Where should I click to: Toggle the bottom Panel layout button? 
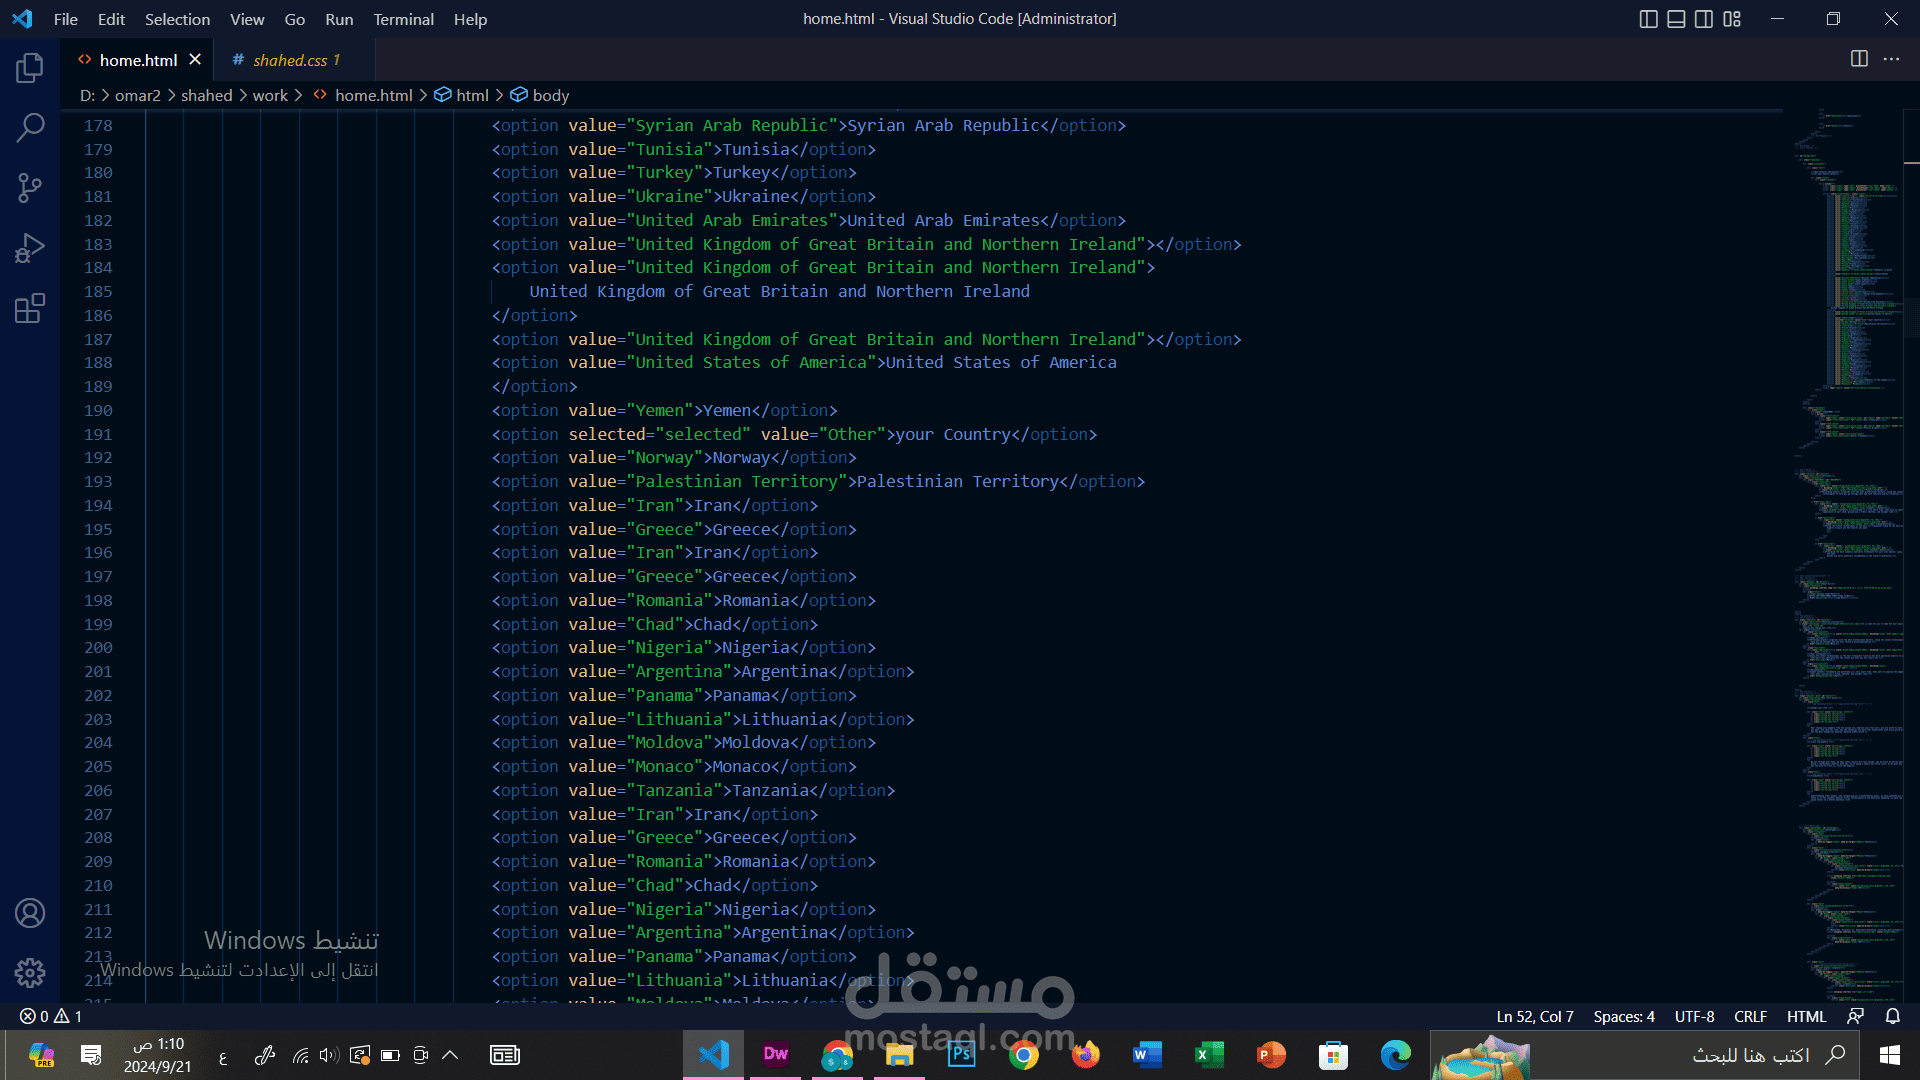click(x=1676, y=19)
